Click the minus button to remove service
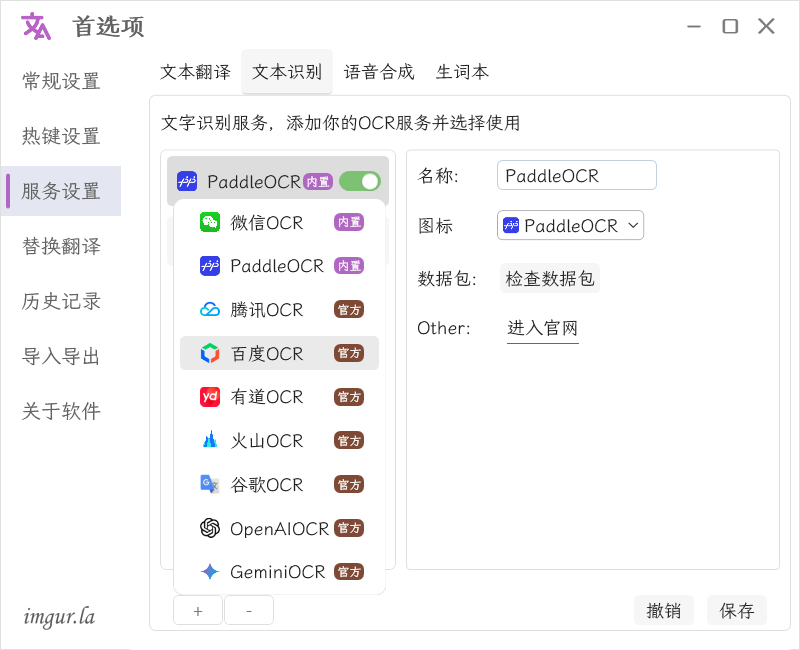This screenshot has height=650, width=800. click(249, 610)
